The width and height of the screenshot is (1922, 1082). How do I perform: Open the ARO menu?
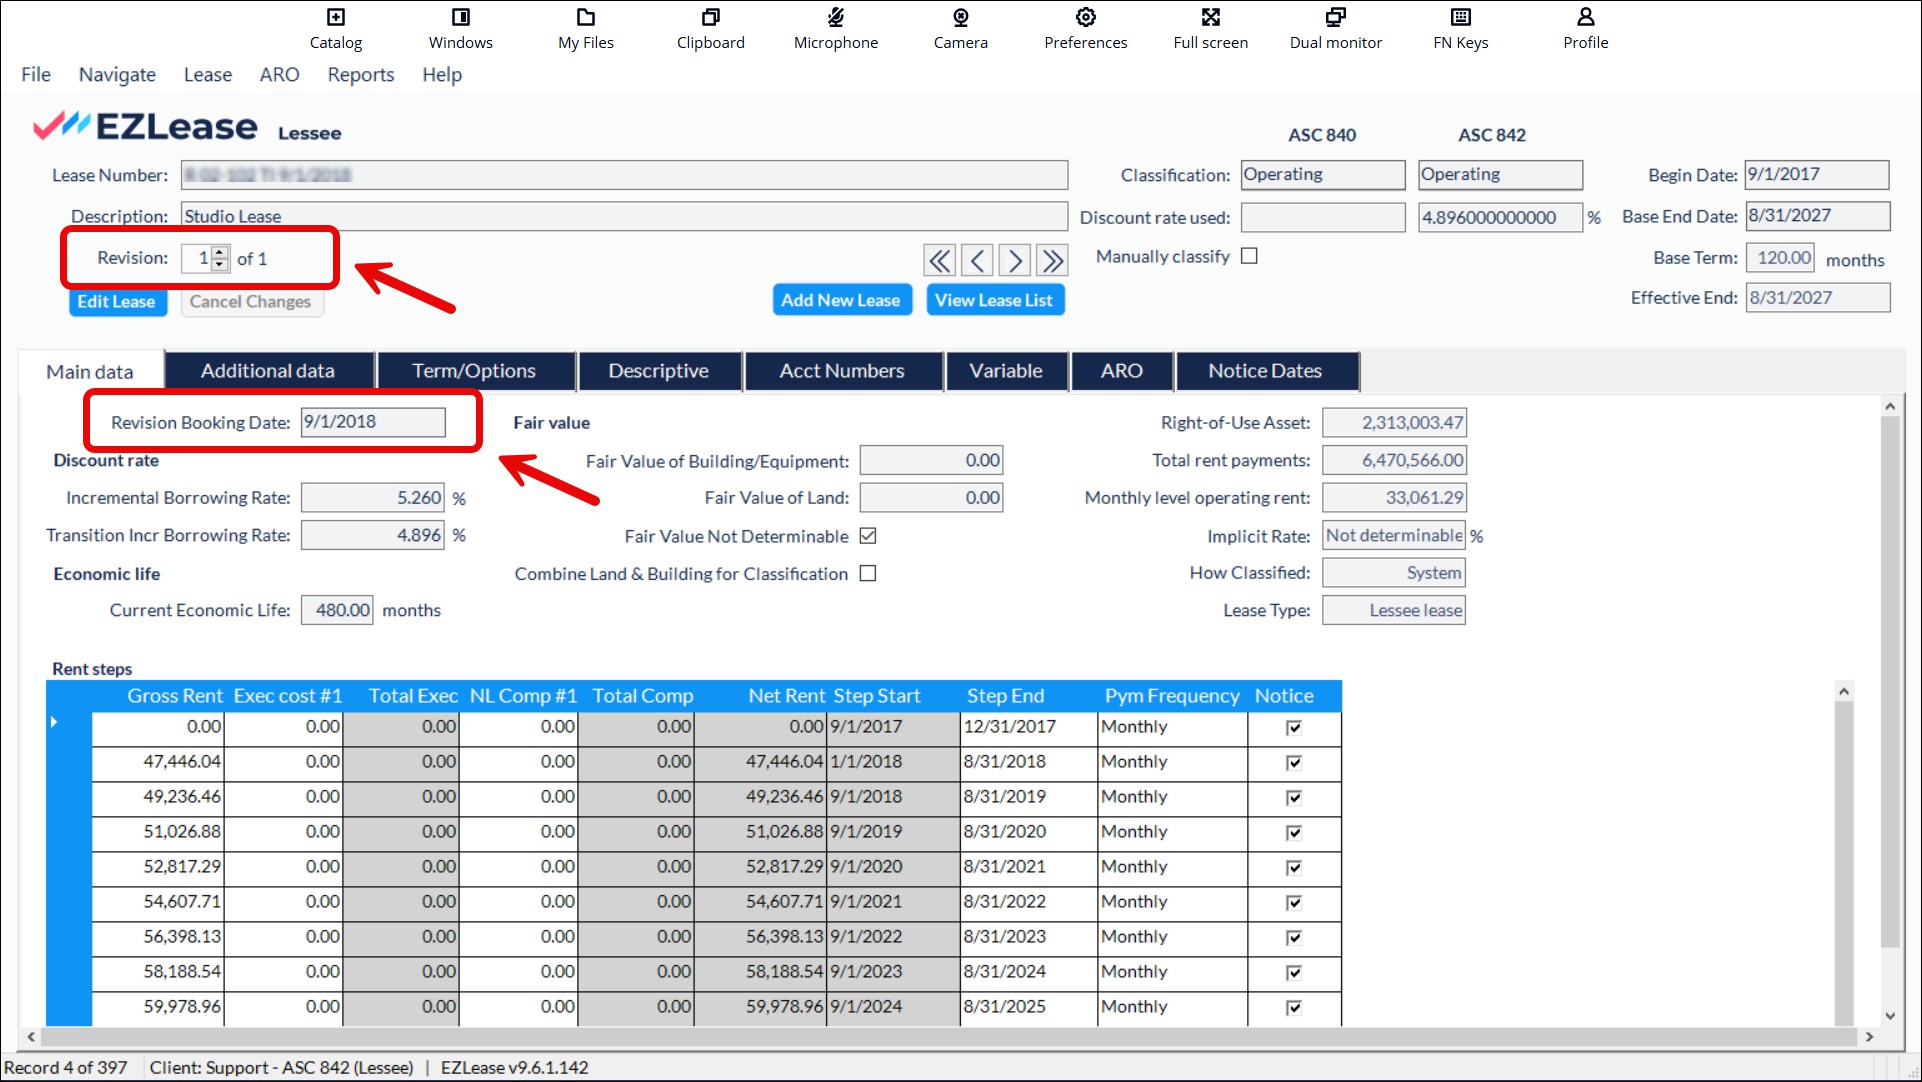click(x=279, y=74)
